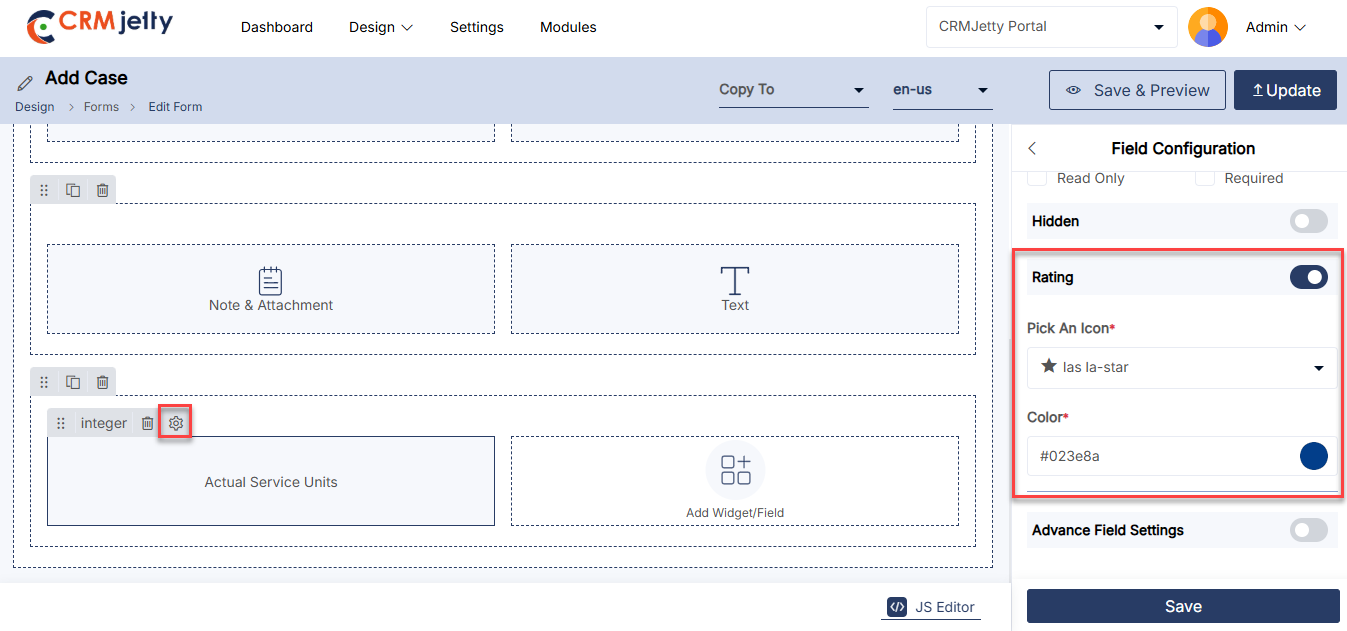
Task: Click the Text widget icon
Action: click(735, 280)
